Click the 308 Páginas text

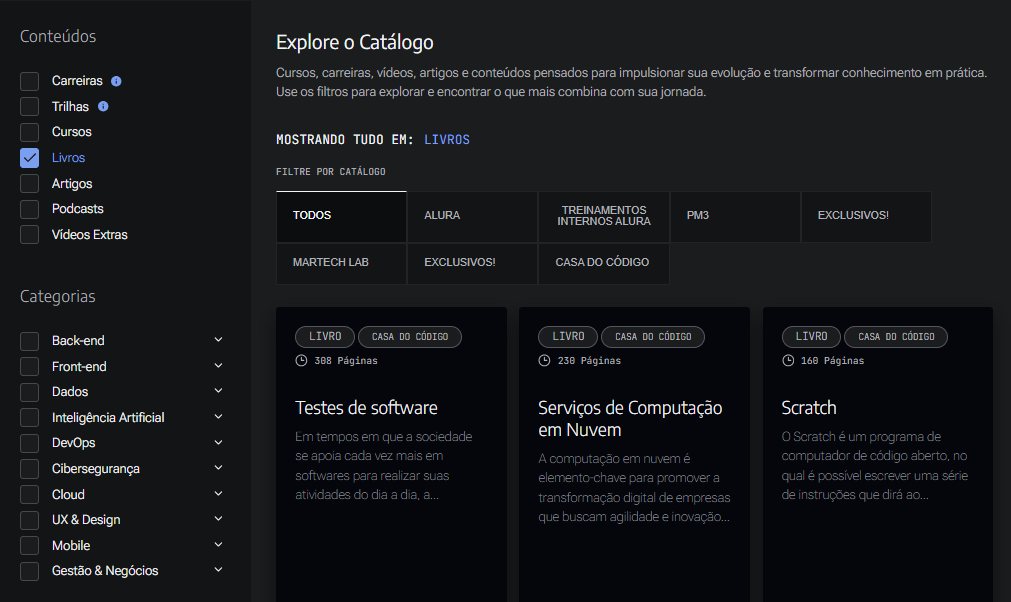coord(346,361)
